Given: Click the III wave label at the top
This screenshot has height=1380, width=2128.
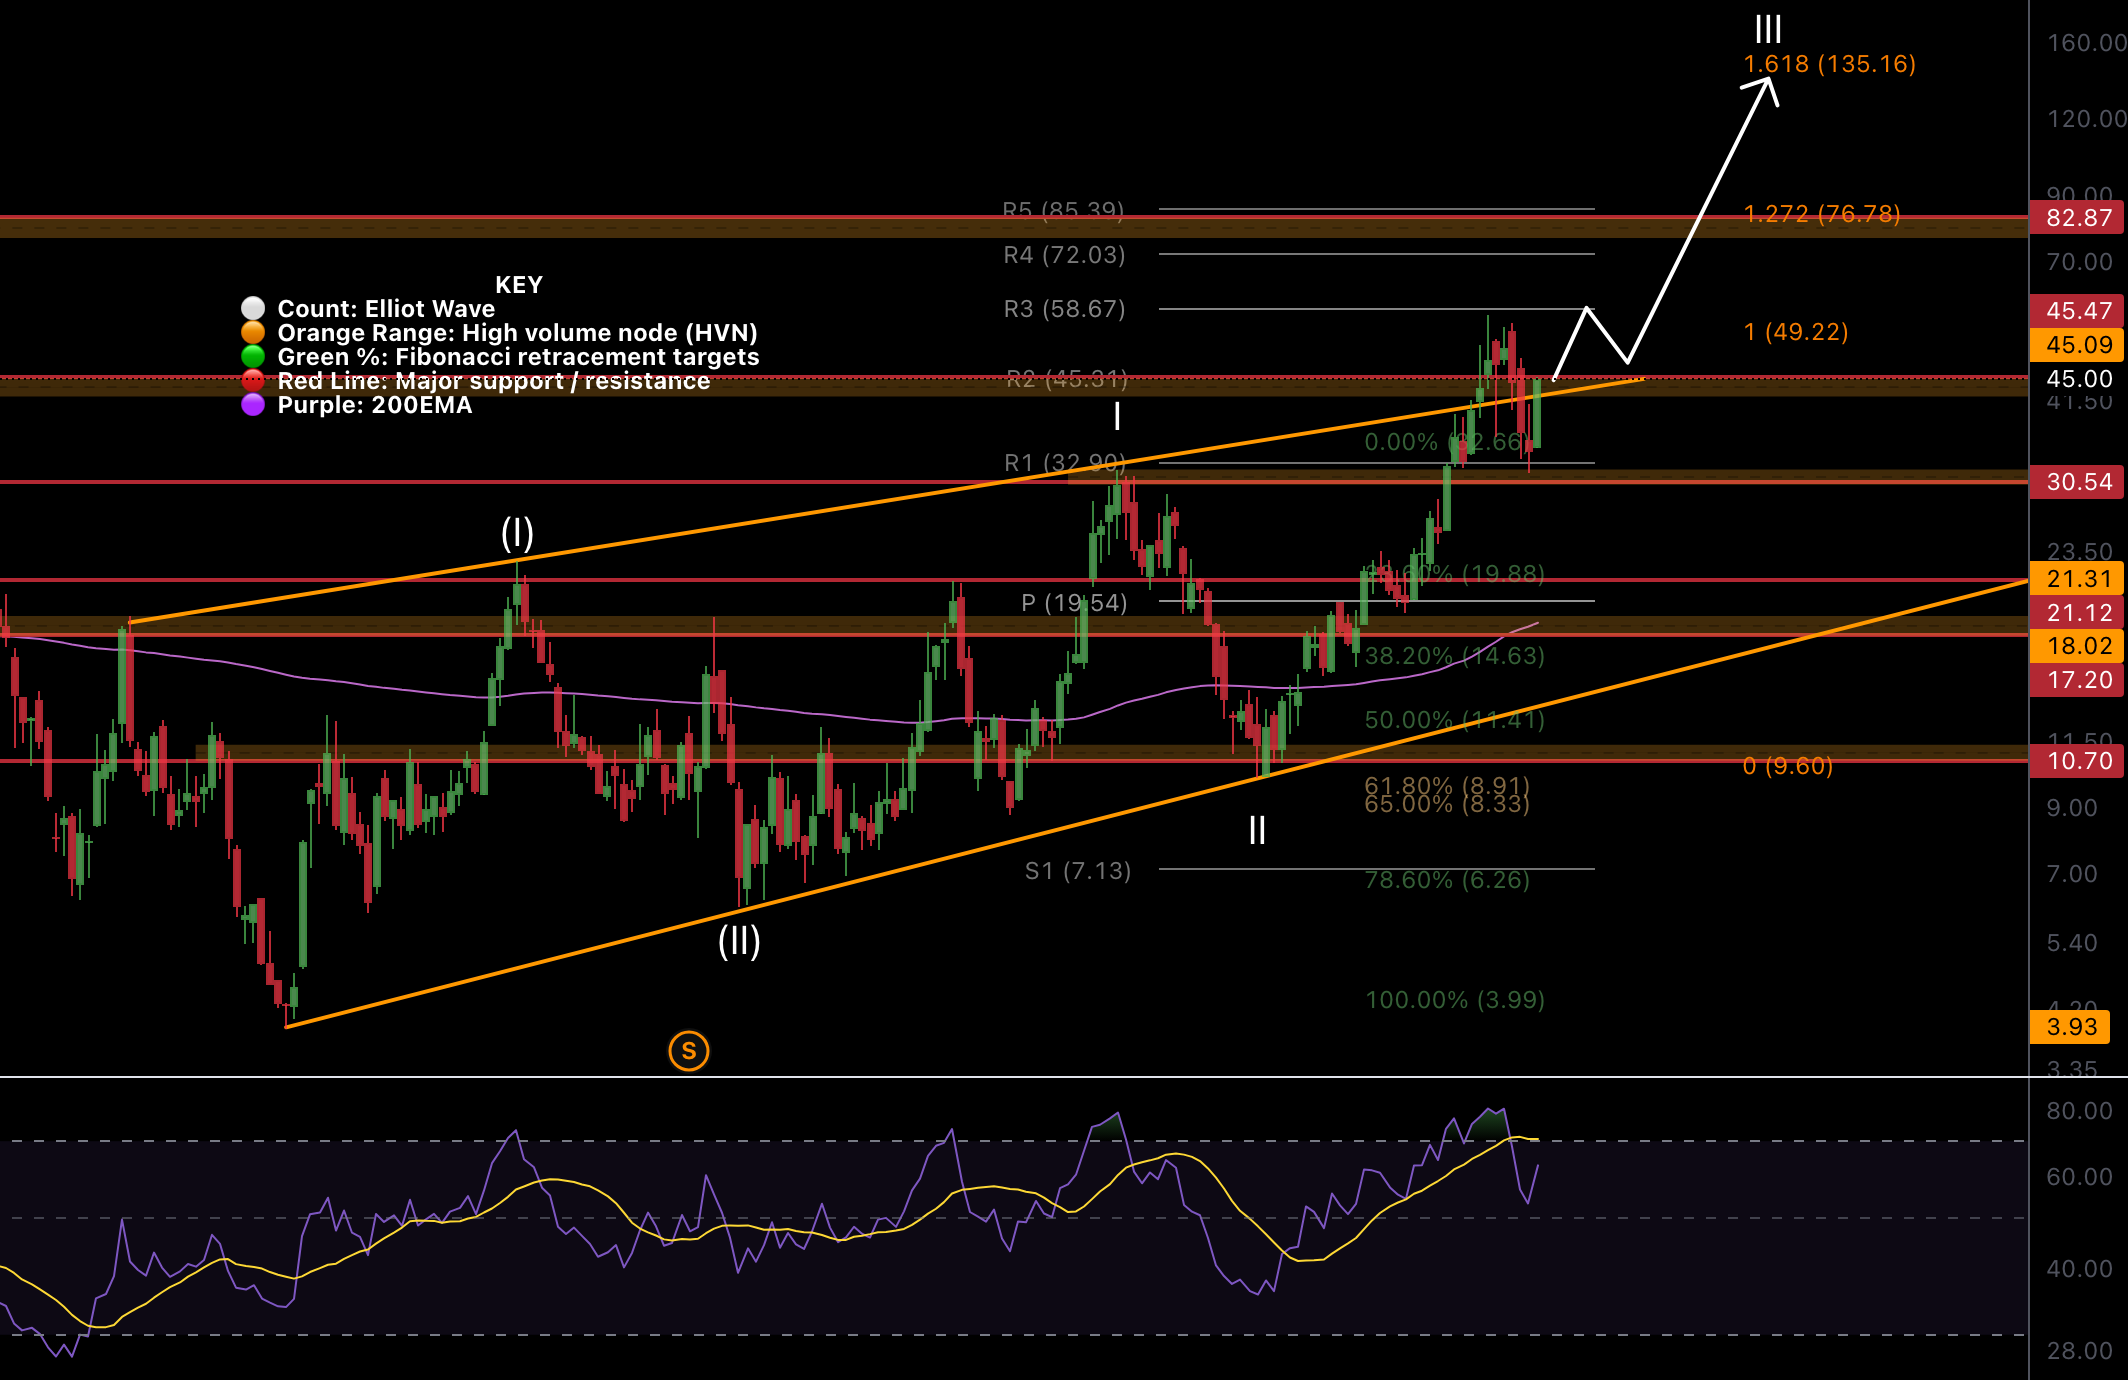Looking at the screenshot, I should point(1767,29).
